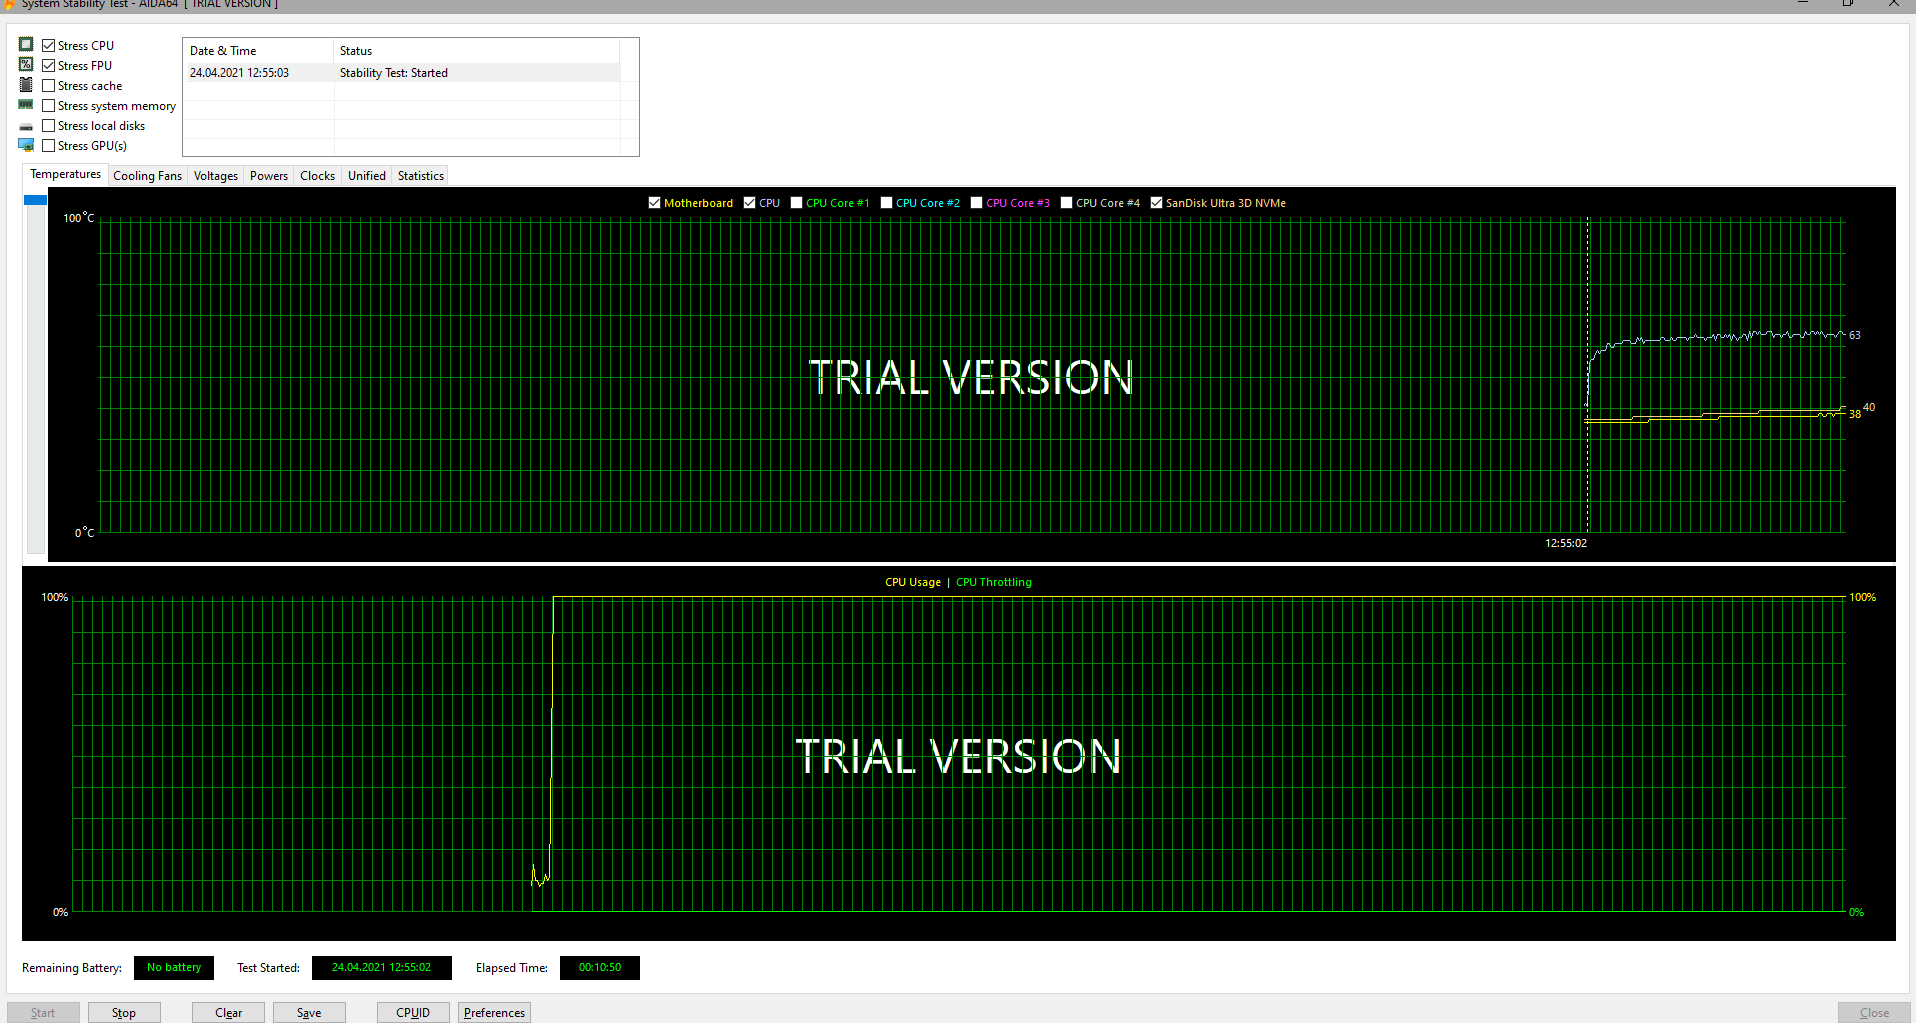Hide the CPU temperature graph line
Screen dimensions: 1916x1023
pos(750,203)
